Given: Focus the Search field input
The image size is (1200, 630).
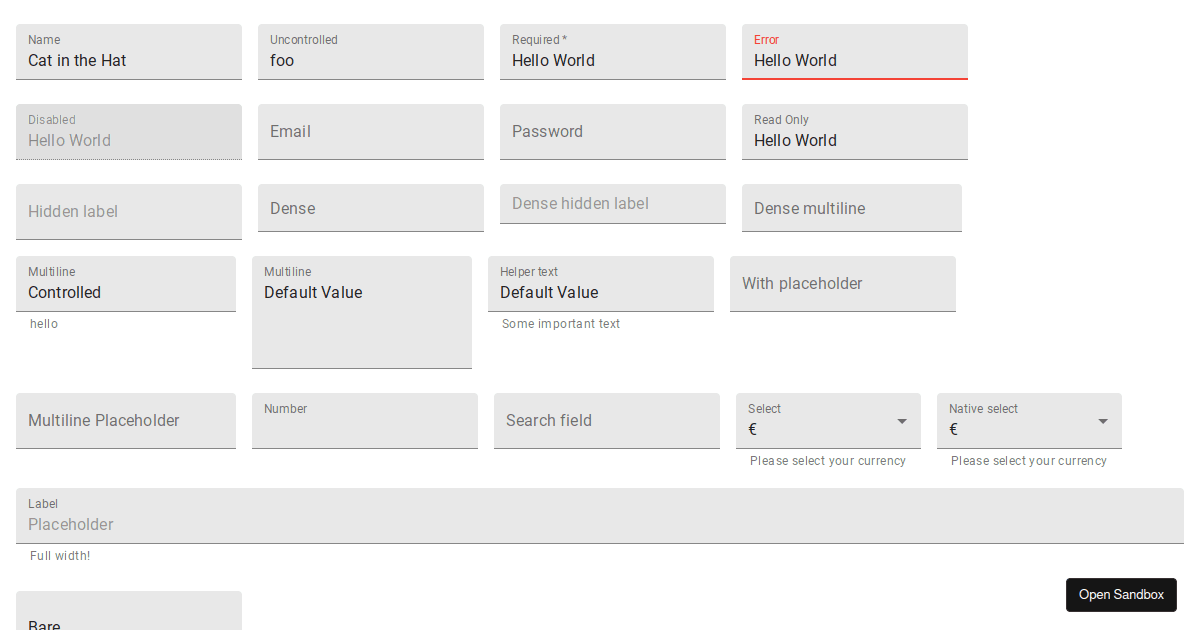Looking at the screenshot, I should [x=607, y=421].
